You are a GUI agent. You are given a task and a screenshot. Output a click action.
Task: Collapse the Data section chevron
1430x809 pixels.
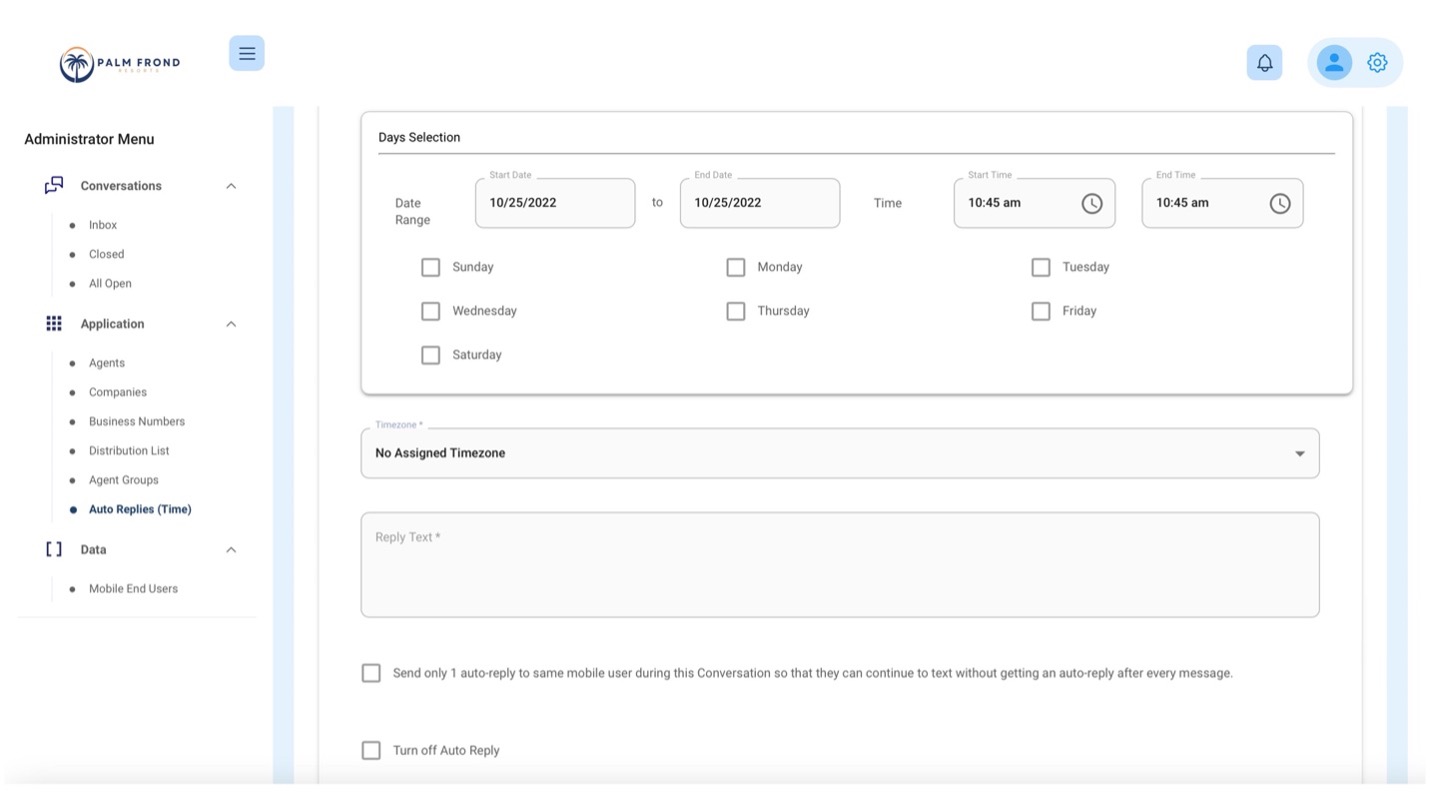point(231,550)
